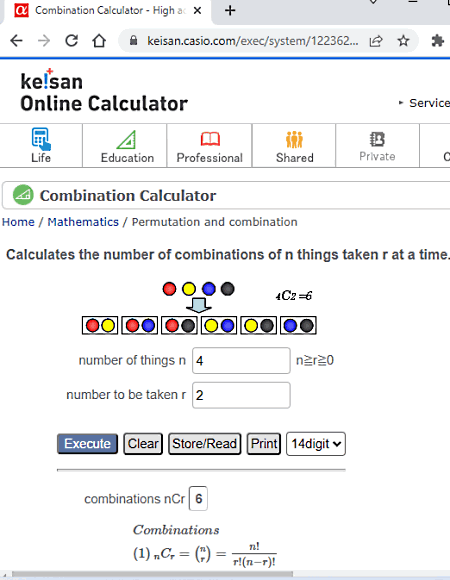Expand the 14digit precision dropdown
This screenshot has height=580, width=450.
[x=316, y=444]
